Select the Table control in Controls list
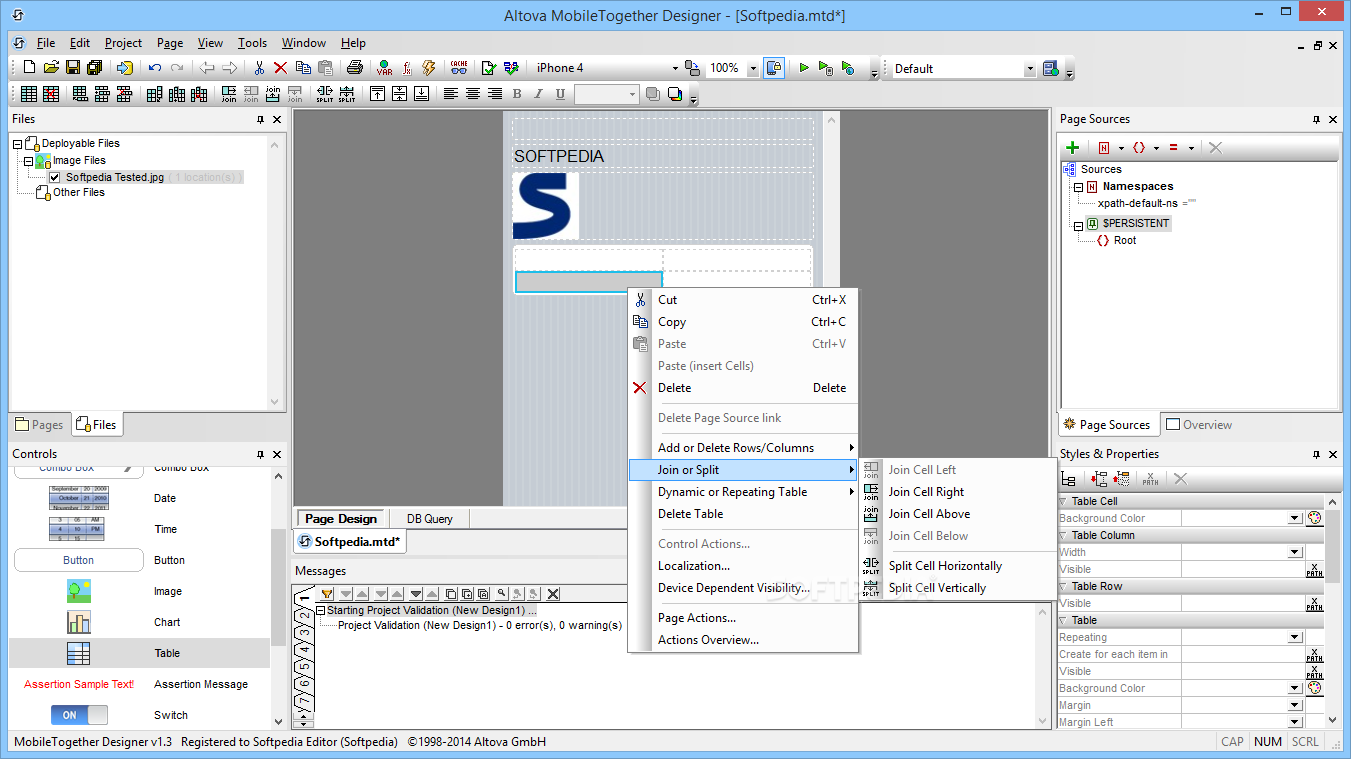 click(140, 653)
